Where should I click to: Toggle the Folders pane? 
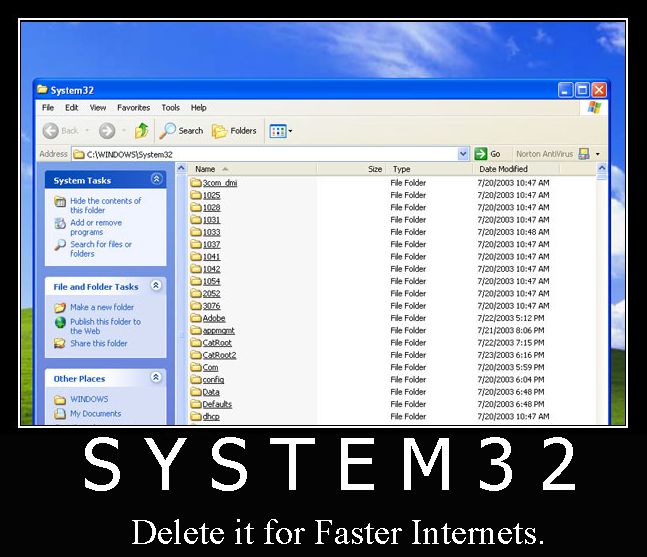[x=234, y=131]
